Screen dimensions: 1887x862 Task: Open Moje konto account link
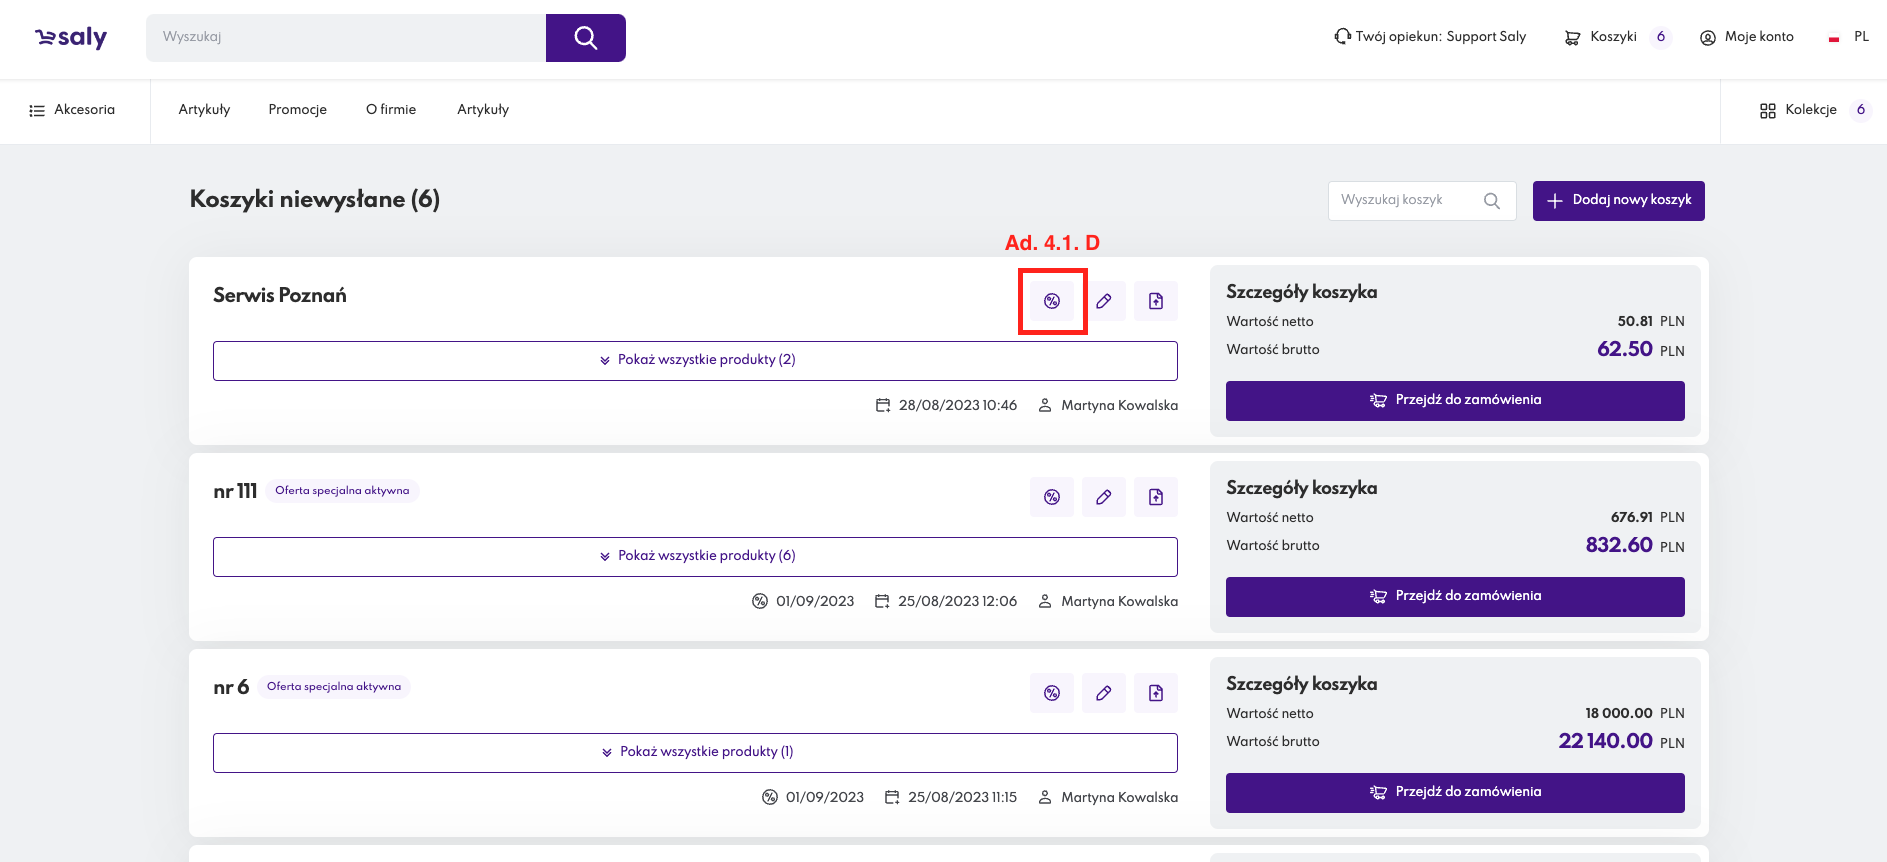1747,37
